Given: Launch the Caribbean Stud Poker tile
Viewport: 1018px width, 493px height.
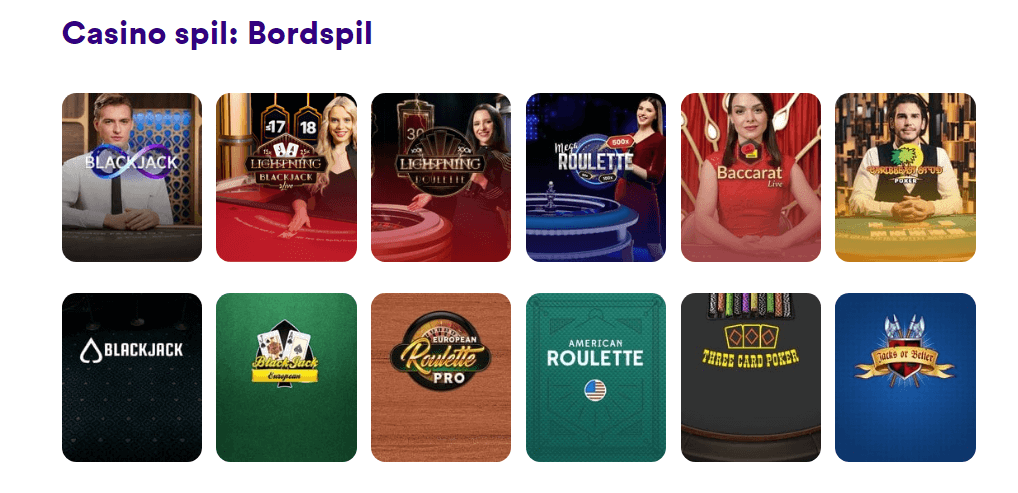Looking at the screenshot, I should [905, 177].
